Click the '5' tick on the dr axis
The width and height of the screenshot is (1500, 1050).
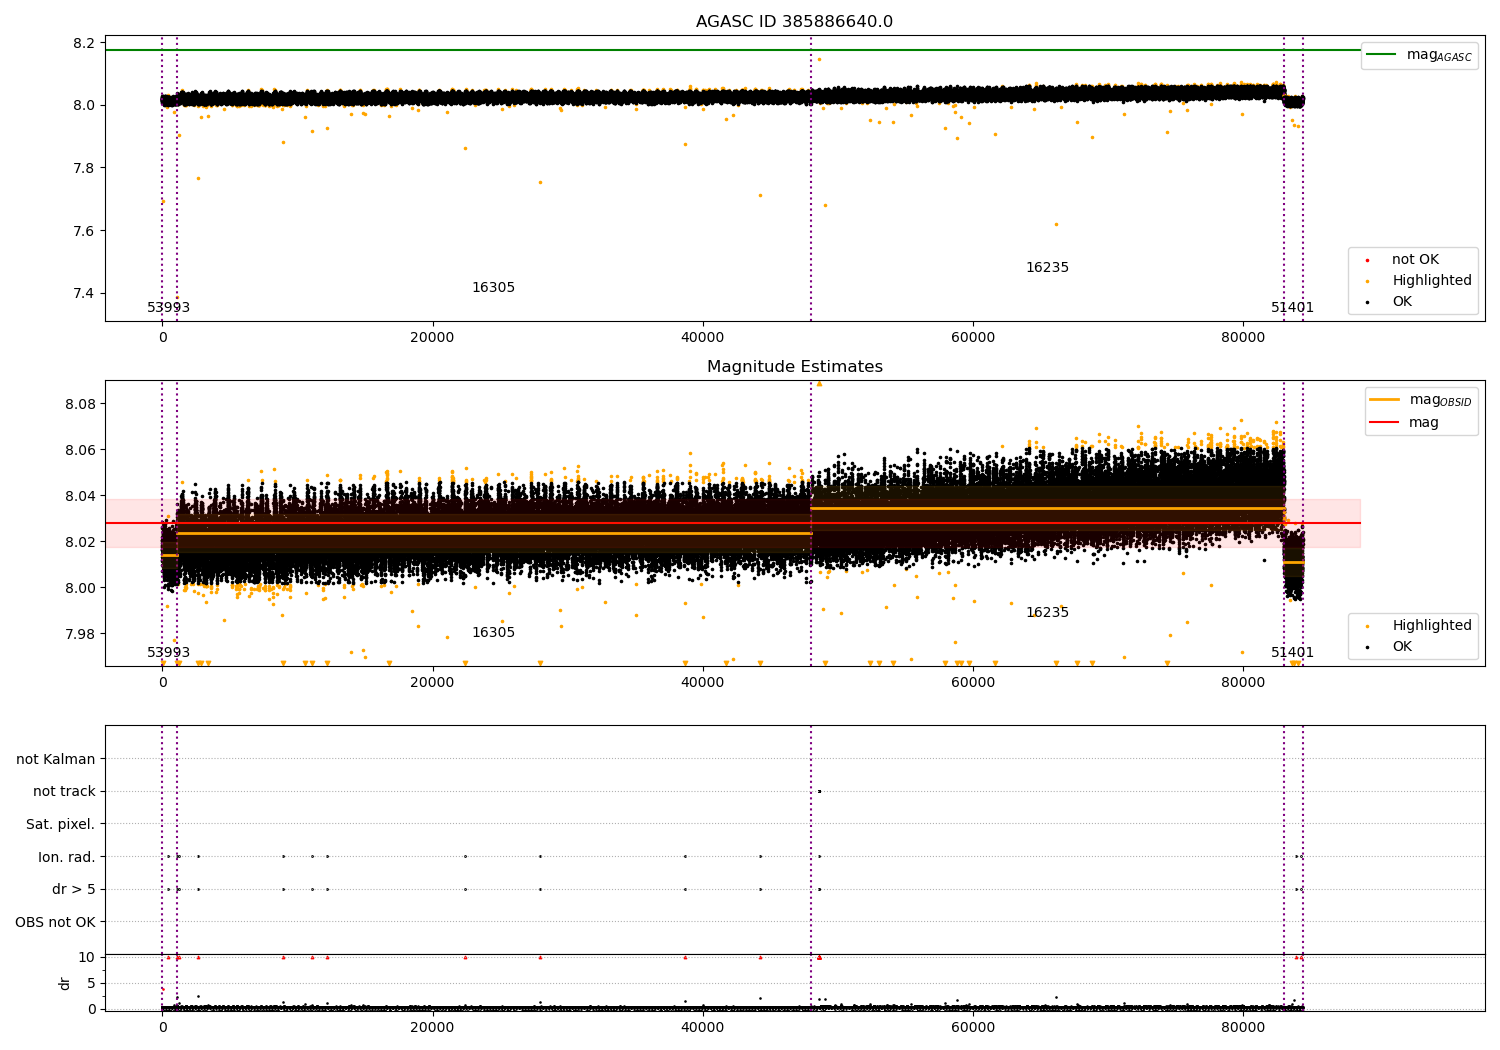pos(91,984)
